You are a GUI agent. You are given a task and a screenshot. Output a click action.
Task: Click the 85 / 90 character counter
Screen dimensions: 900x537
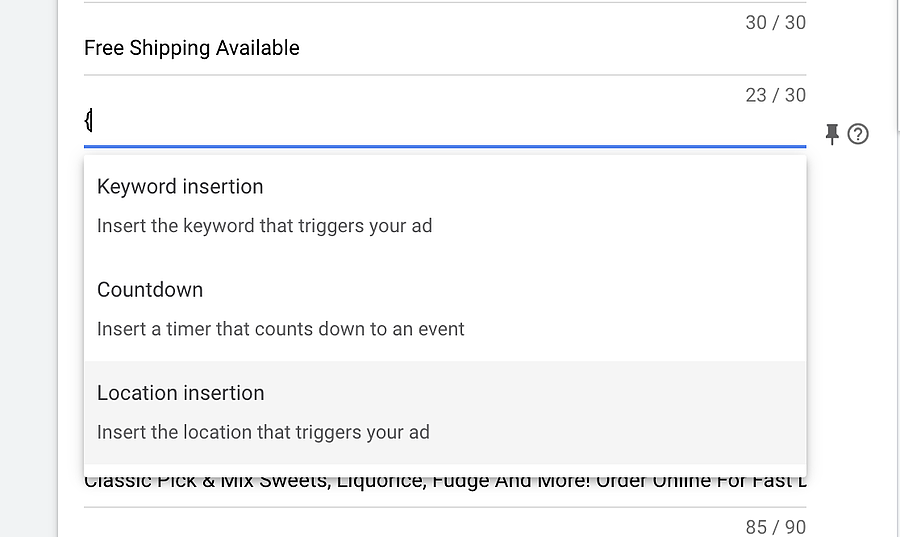click(x=775, y=527)
